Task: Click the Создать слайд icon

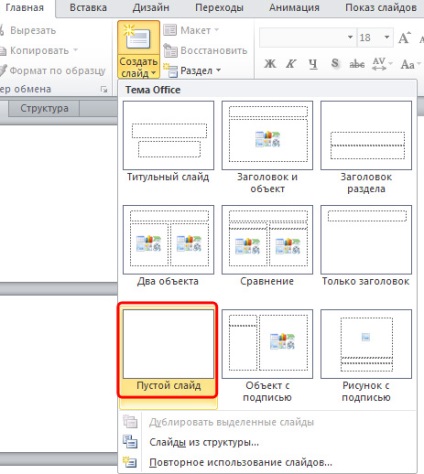Action: pos(138,38)
